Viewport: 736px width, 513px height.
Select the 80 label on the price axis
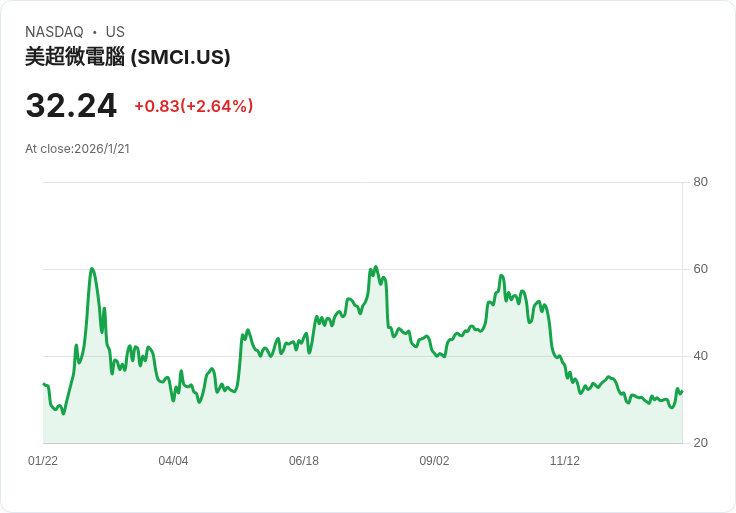[700, 182]
